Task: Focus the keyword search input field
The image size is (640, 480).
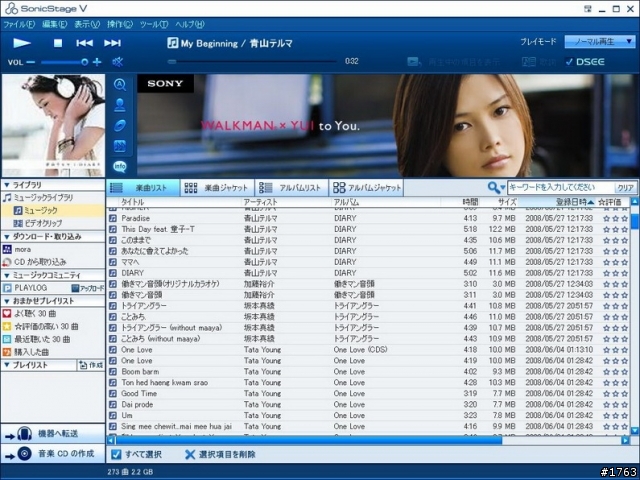Action: [561, 188]
